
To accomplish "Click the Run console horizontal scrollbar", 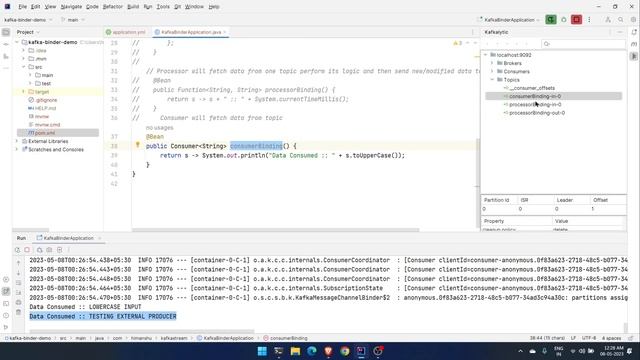I will pyautogui.click(x=142, y=331).
